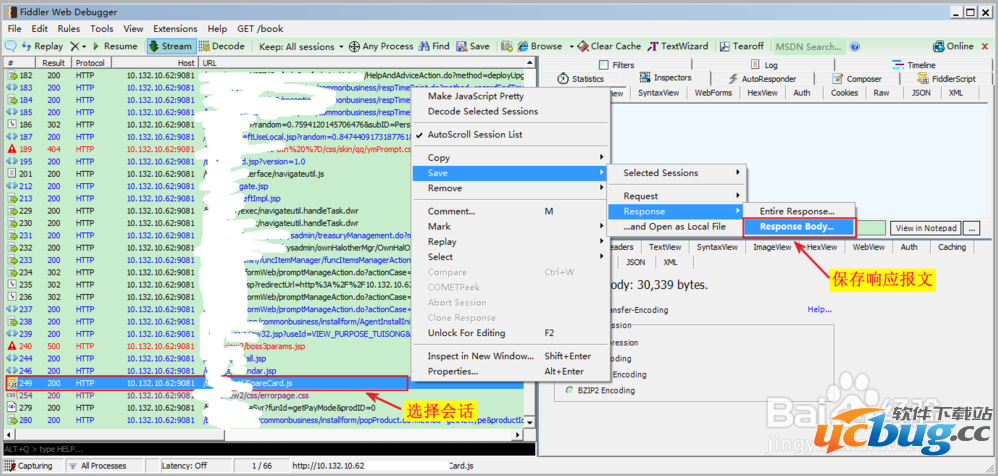
Task: Click the comment balloon toolbar icon
Action: [10, 46]
